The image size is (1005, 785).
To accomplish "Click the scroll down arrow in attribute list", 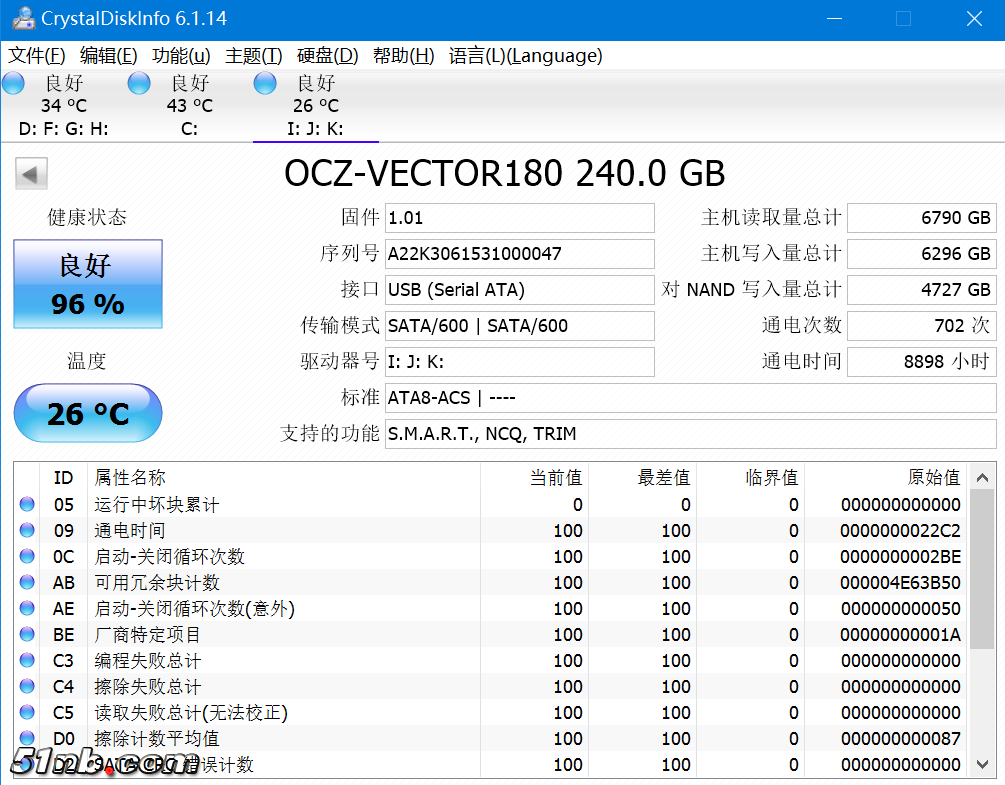I will (x=983, y=764).
